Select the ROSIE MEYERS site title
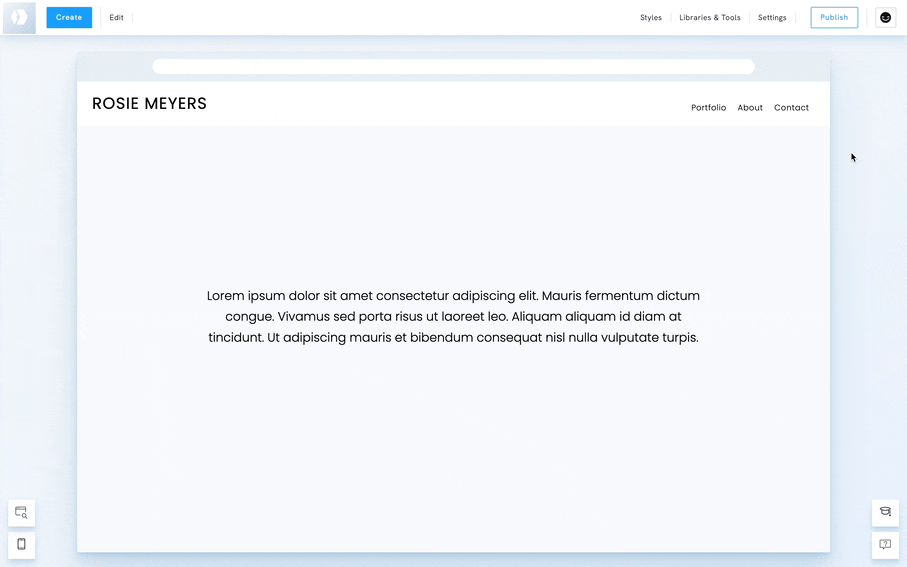Viewport: 907px width, 567px height. coord(149,104)
